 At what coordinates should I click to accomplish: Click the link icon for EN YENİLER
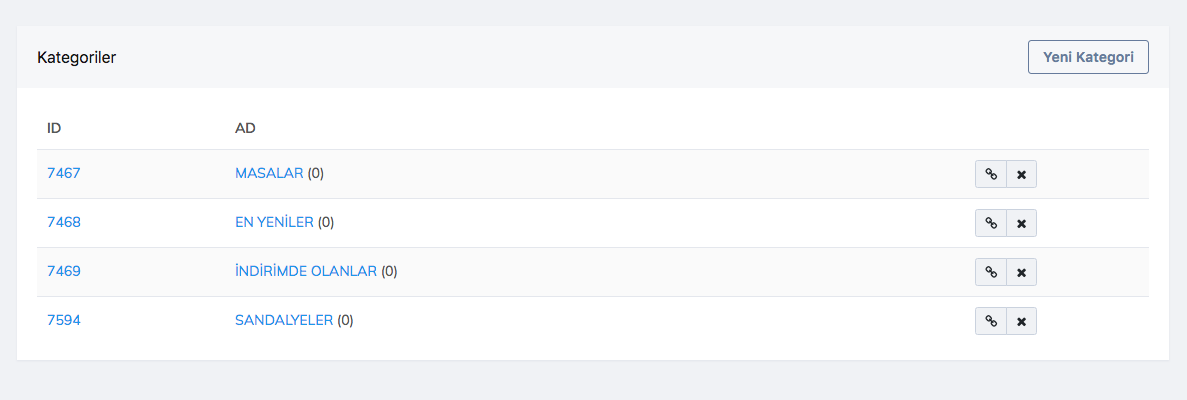[x=991, y=223]
